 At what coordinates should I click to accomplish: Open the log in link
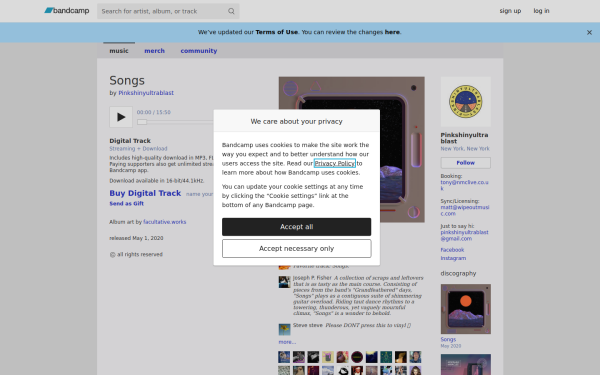[541, 11]
